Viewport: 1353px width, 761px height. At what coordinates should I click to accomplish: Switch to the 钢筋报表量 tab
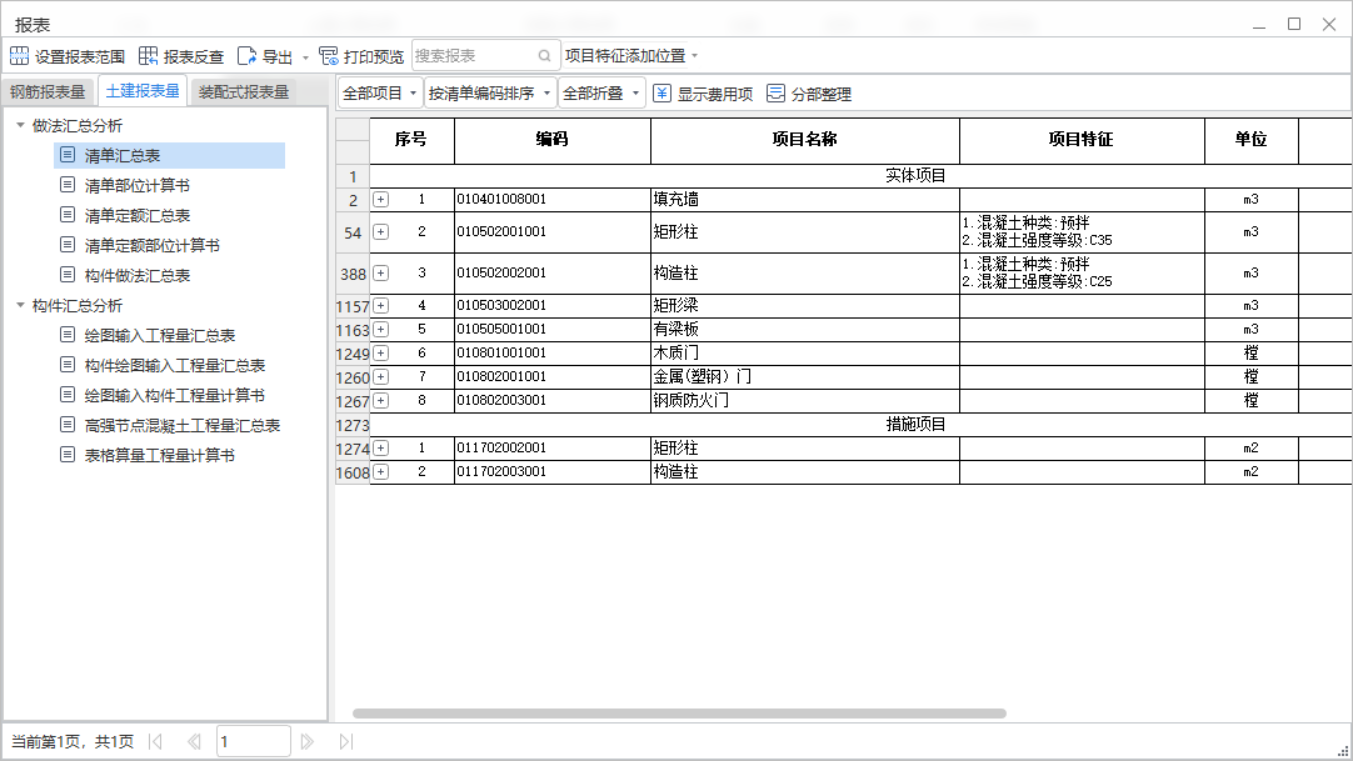[x=48, y=92]
